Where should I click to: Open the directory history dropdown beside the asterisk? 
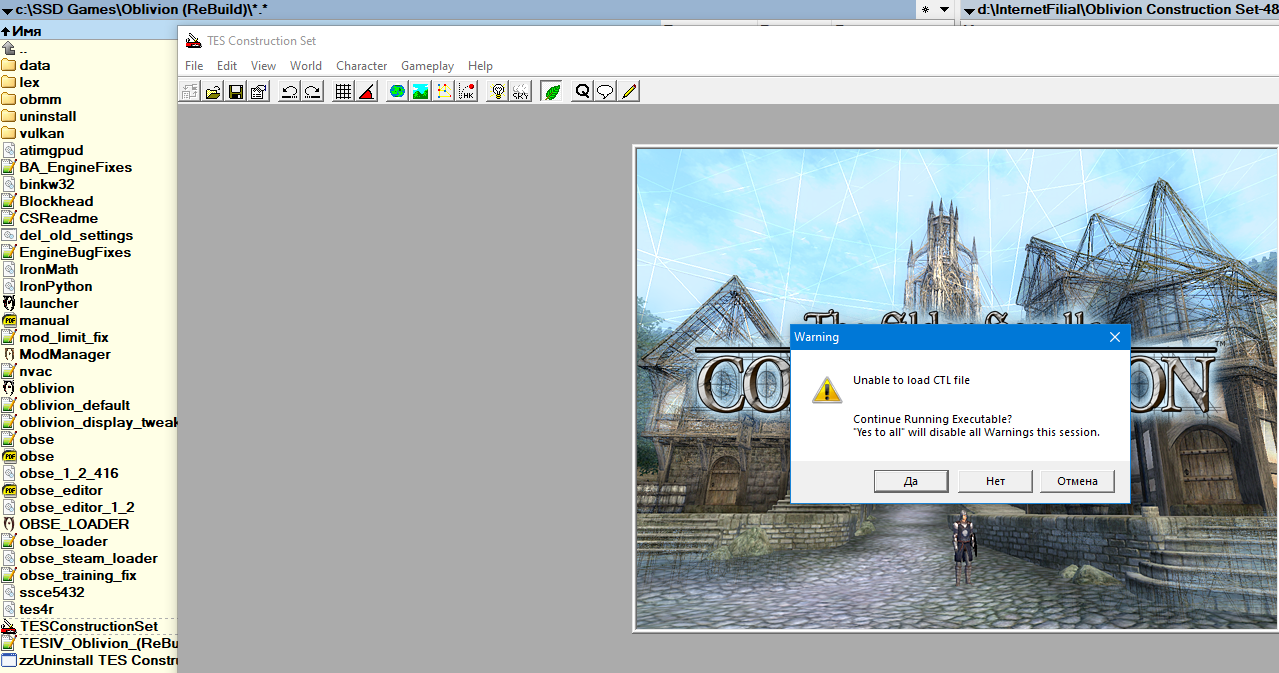tap(944, 9)
